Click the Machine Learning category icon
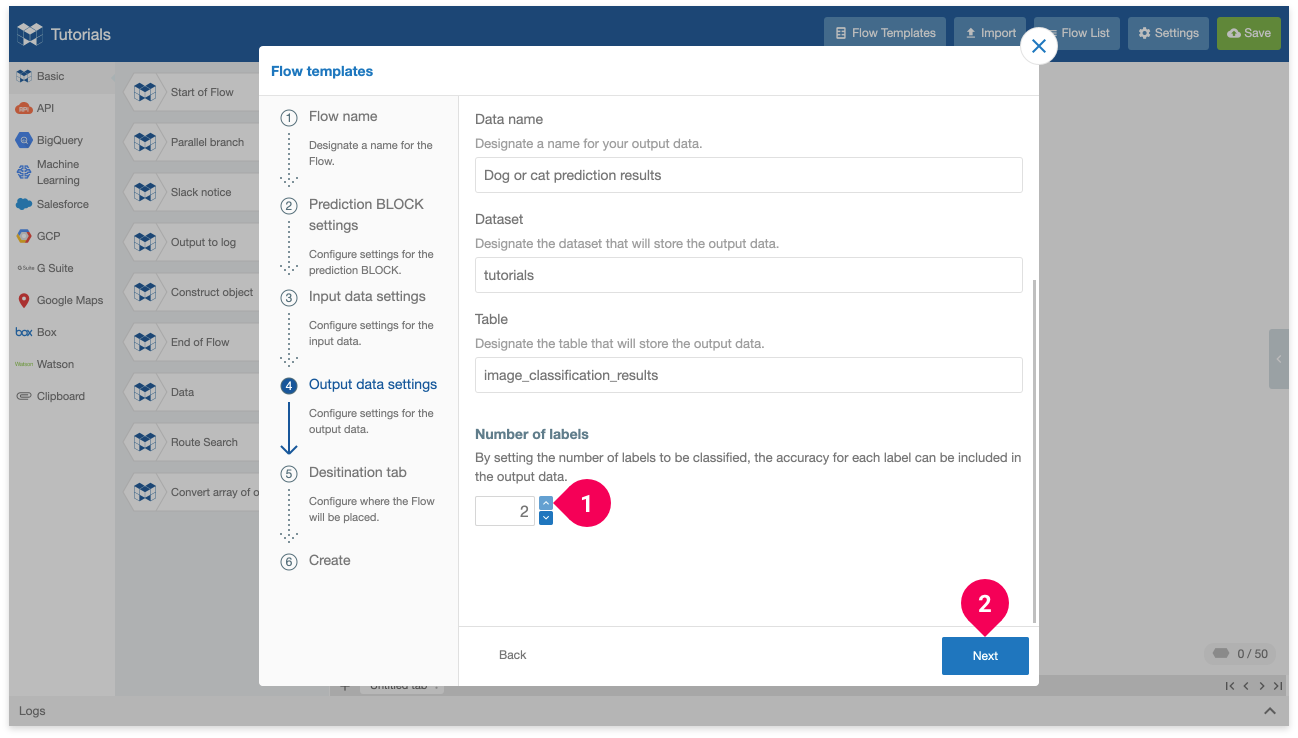Viewport: 1298px width, 738px height. 24,172
